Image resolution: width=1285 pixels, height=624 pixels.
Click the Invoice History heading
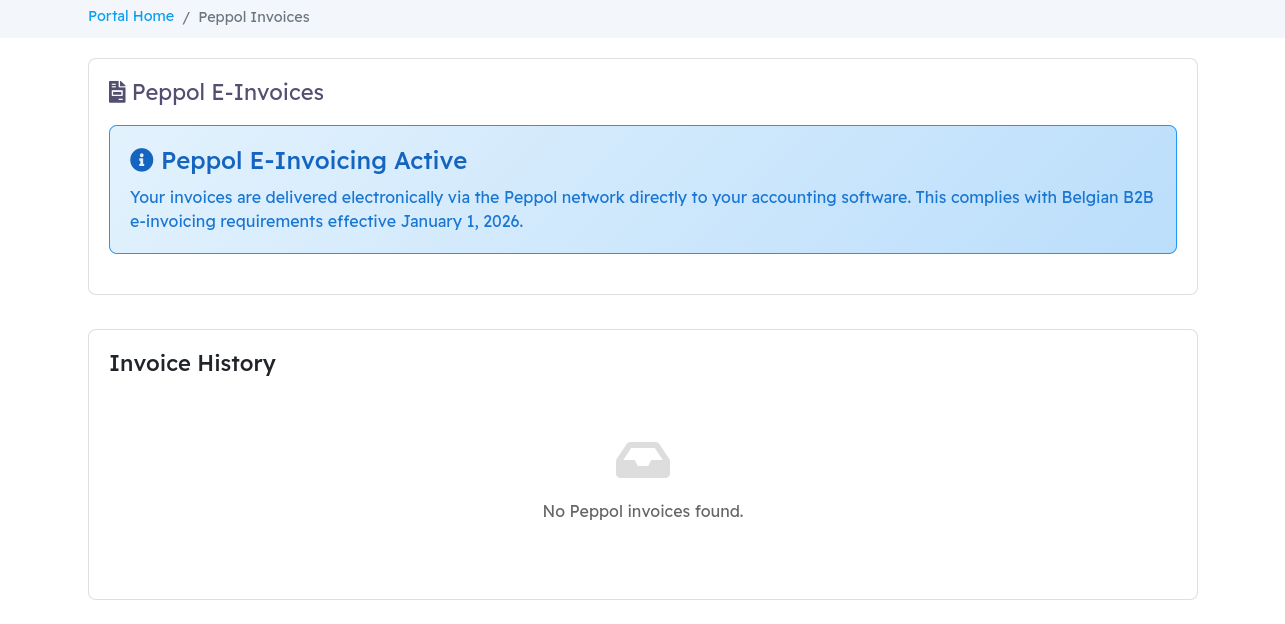192,363
